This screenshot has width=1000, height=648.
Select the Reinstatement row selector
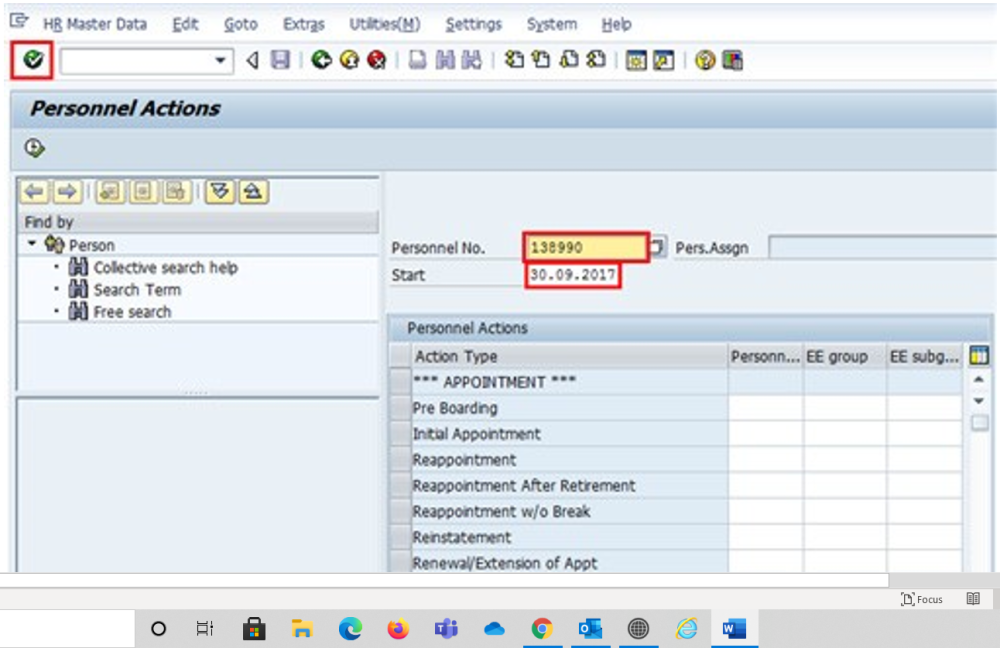click(x=400, y=538)
